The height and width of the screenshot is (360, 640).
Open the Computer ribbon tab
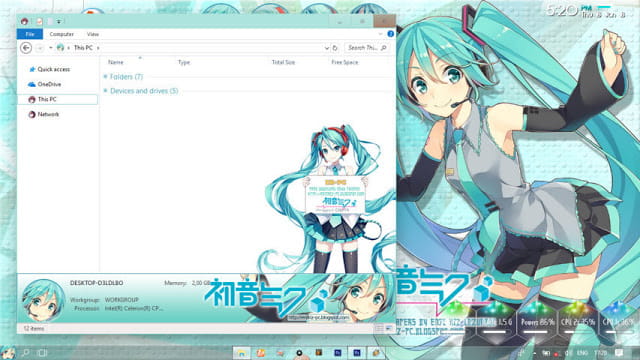coord(62,34)
